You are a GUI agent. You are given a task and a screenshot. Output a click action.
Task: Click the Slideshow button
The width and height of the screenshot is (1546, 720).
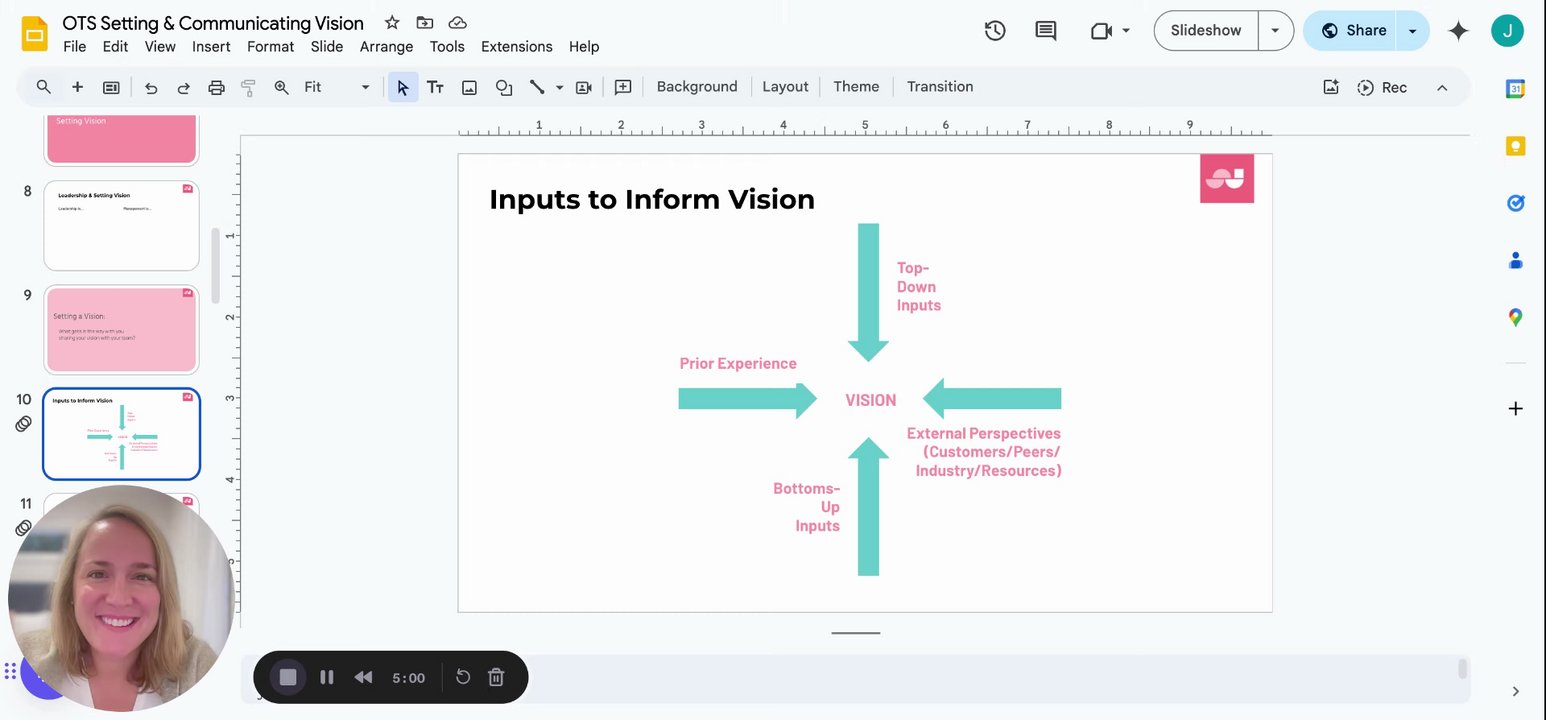point(1206,31)
